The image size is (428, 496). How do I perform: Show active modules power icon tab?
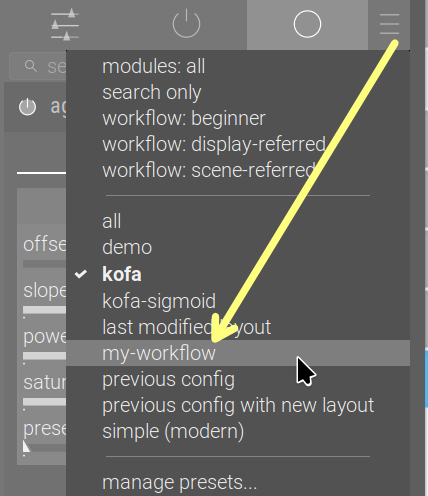[186, 24]
